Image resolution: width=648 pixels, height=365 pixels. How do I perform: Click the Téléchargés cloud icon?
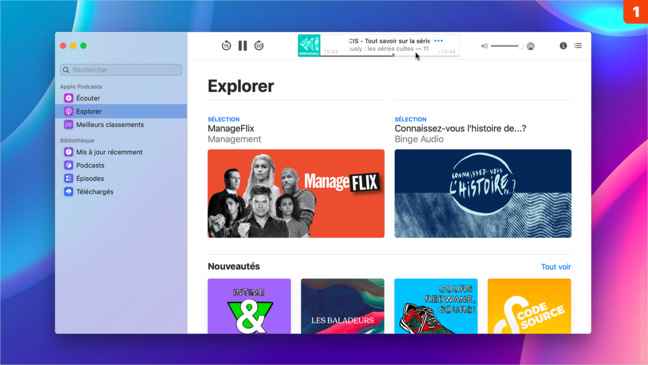coord(69,191)
